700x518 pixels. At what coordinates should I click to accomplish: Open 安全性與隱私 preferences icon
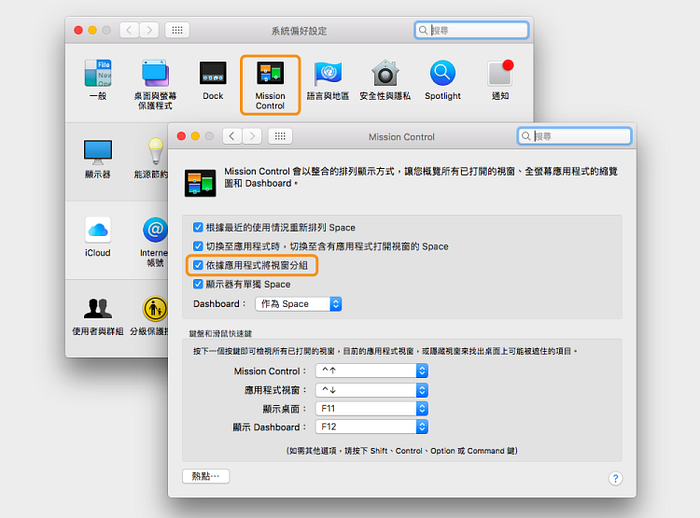[385, 74]
